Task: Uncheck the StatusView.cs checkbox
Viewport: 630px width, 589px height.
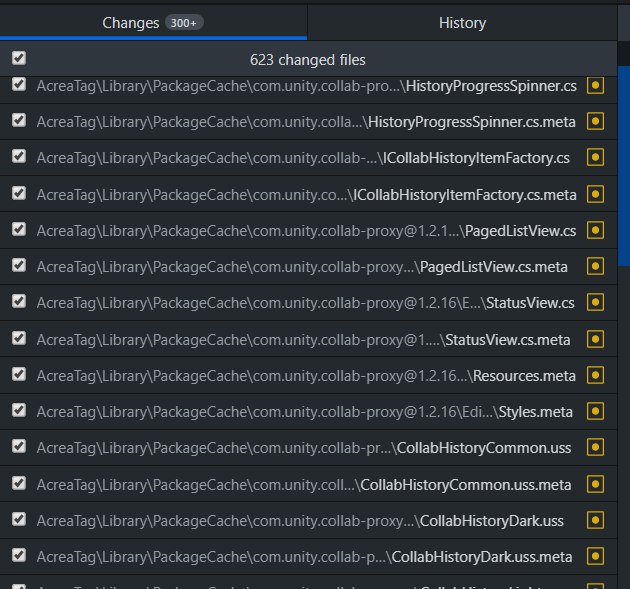Action: pos(19,301)
